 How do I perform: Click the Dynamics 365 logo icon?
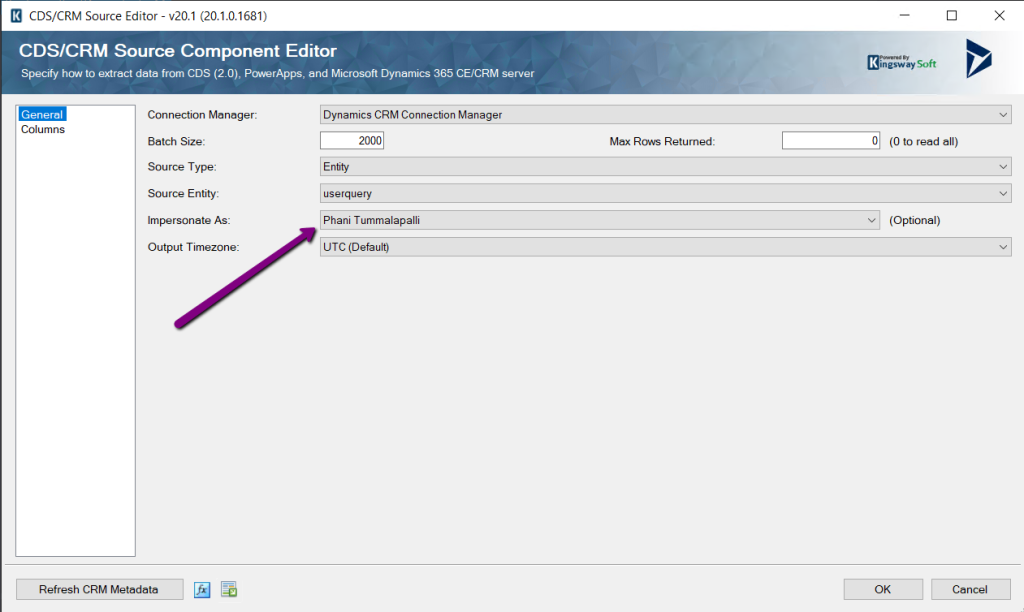[x=977, y=59]
